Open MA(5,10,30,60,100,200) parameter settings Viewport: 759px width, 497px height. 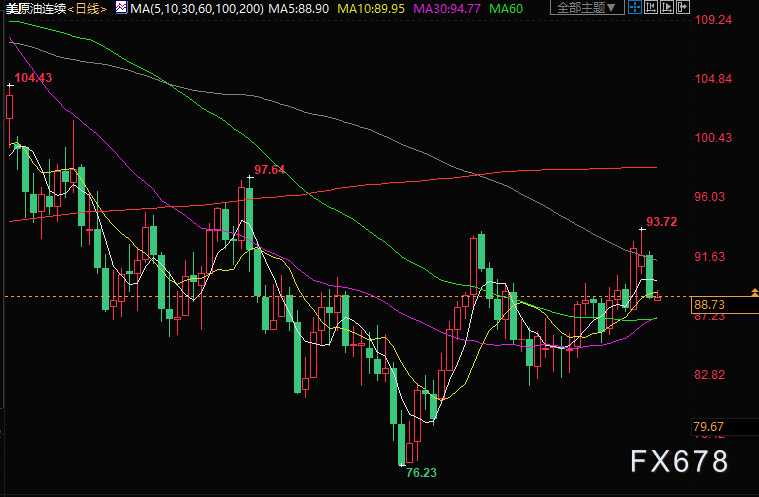pos(188,8)
